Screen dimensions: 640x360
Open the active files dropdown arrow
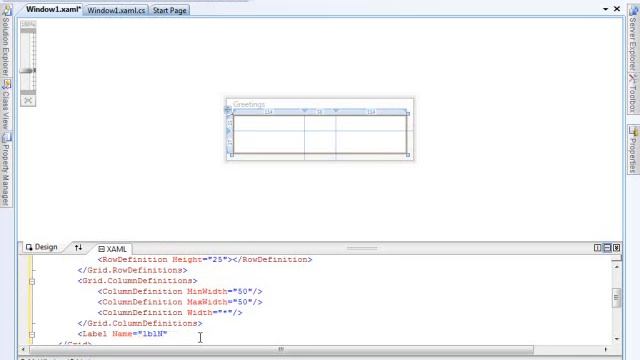coord(605,9)
